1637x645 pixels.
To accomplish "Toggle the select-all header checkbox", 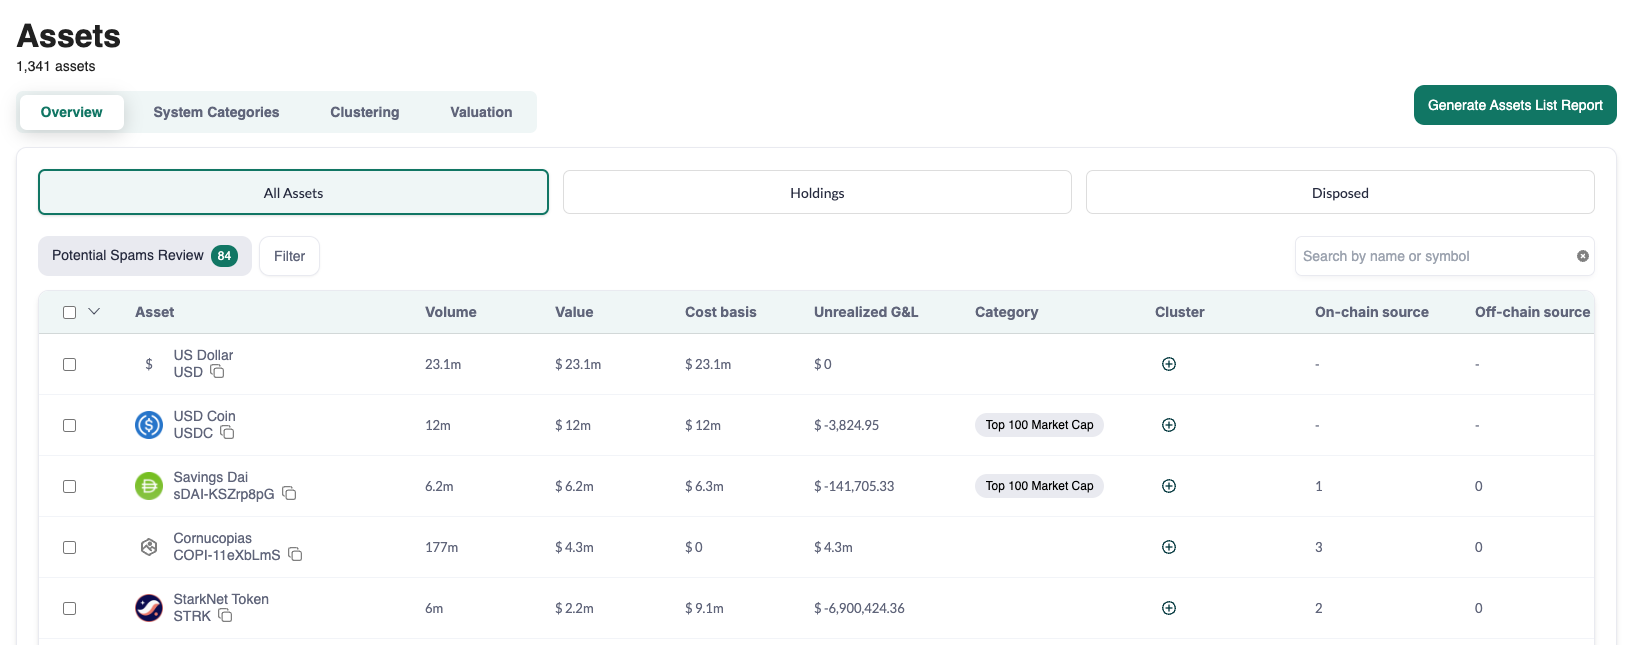I will [x=70, y=312].
